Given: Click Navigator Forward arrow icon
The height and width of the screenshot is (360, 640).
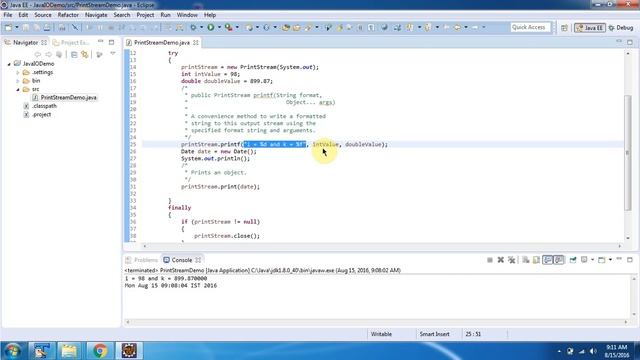Looking at the screenshot, I should pos(49,54).
